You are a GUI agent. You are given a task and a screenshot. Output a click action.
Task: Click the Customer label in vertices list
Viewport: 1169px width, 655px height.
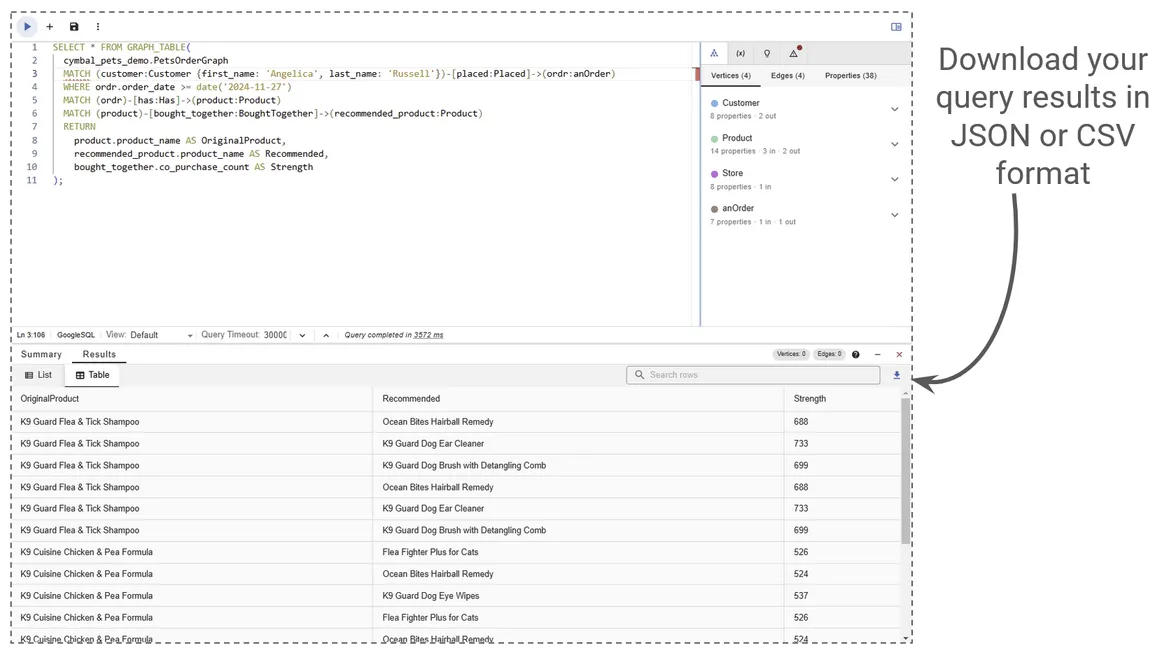click(740, 103)
